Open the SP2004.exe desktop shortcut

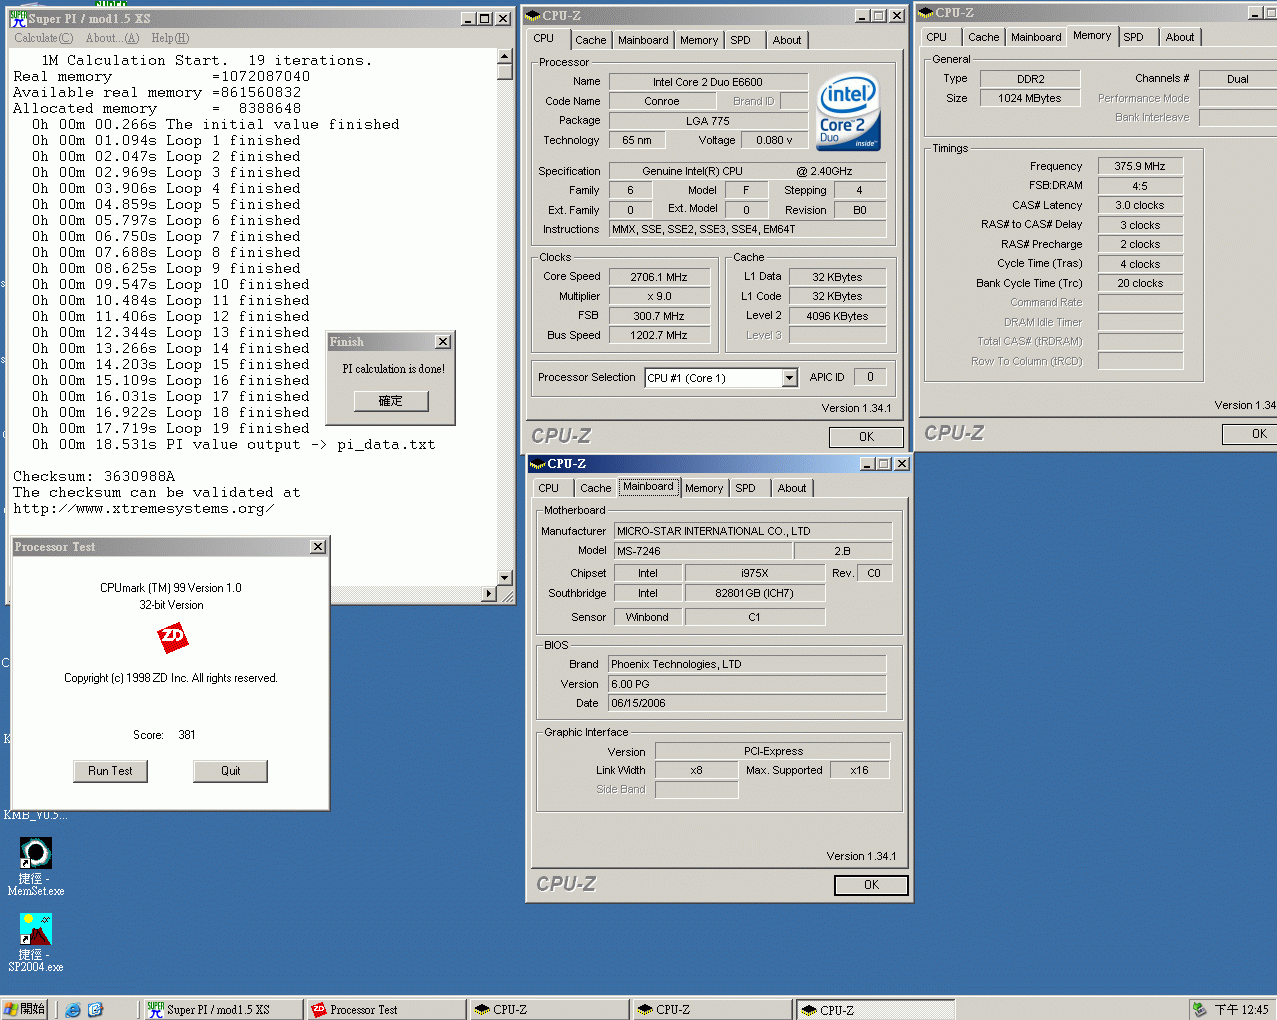point(36,929)
